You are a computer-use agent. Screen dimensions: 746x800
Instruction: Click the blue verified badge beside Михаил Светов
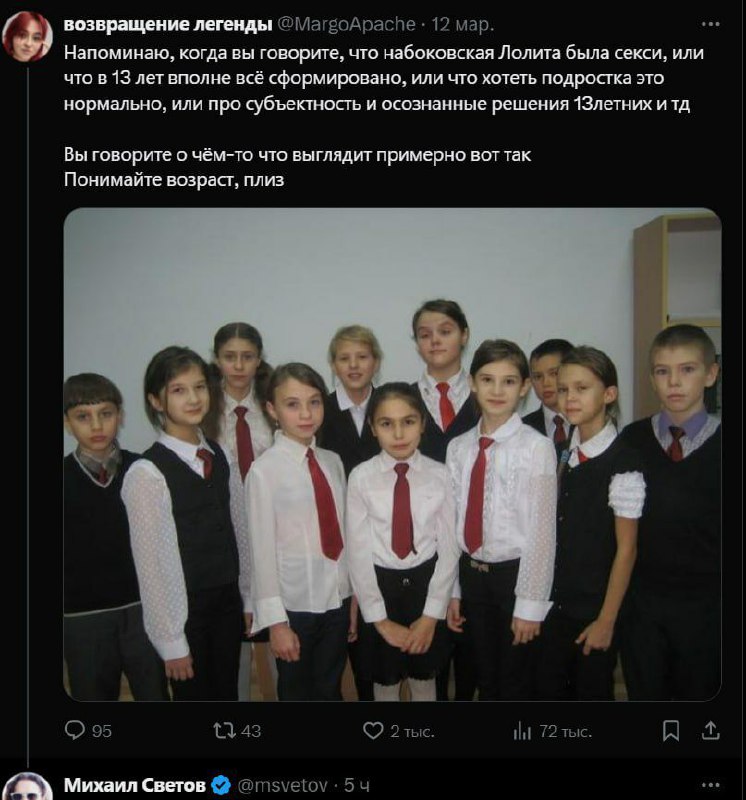click(220, 786)
